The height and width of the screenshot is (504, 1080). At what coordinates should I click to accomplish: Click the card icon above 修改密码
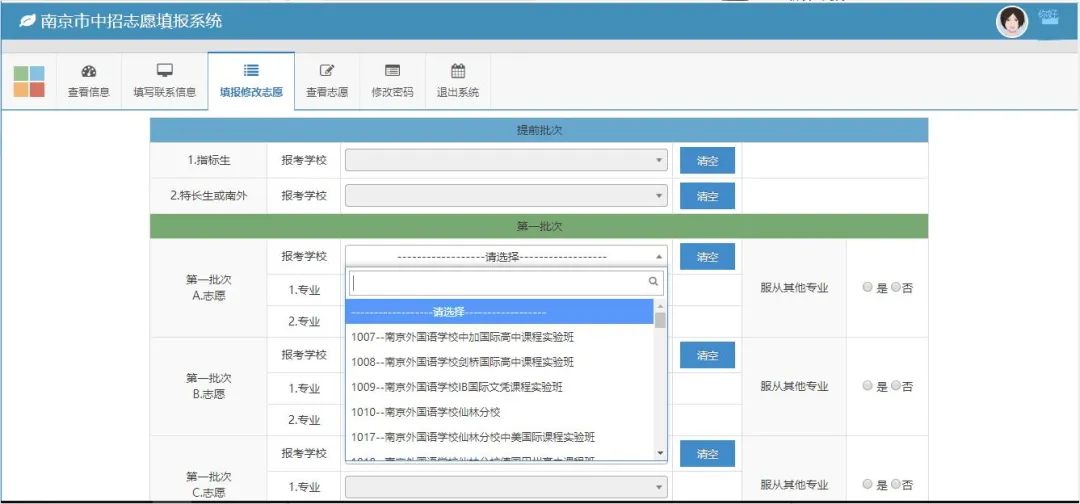click(x=393, y=70)
